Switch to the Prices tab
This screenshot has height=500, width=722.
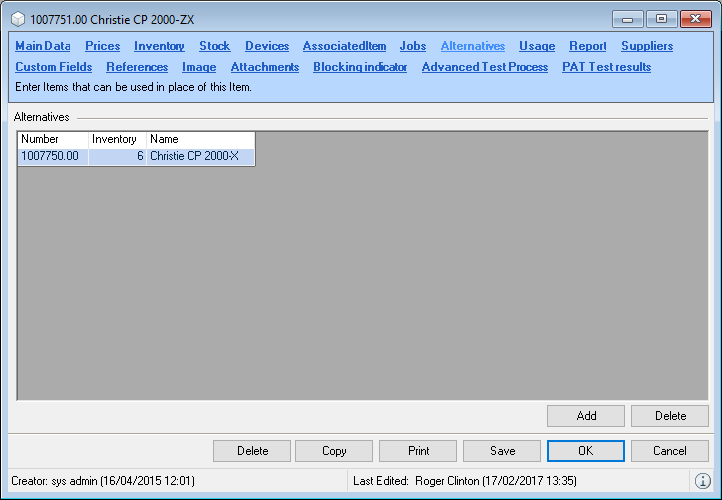click(102, 46)
